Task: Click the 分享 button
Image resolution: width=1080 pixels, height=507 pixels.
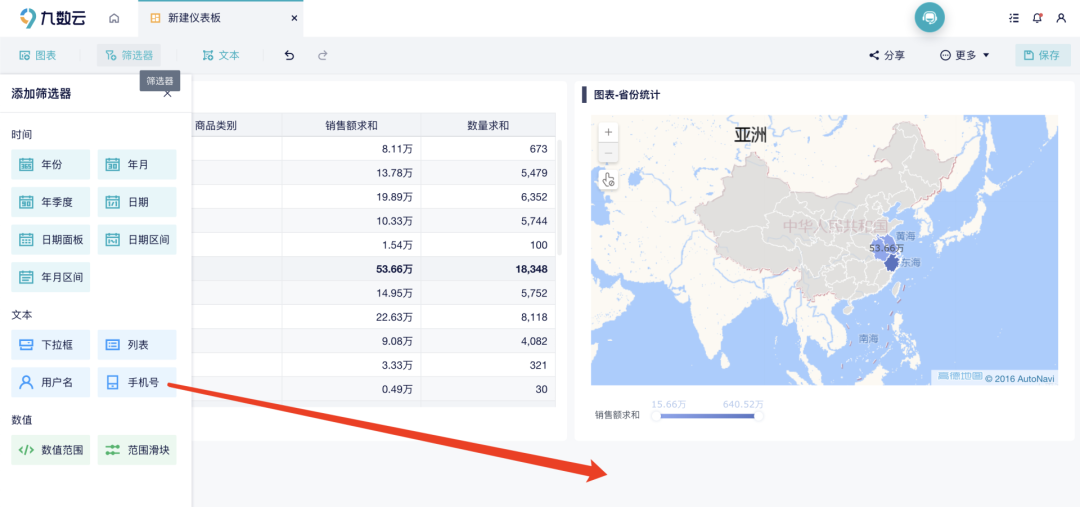Action: [x=887, y=55]
